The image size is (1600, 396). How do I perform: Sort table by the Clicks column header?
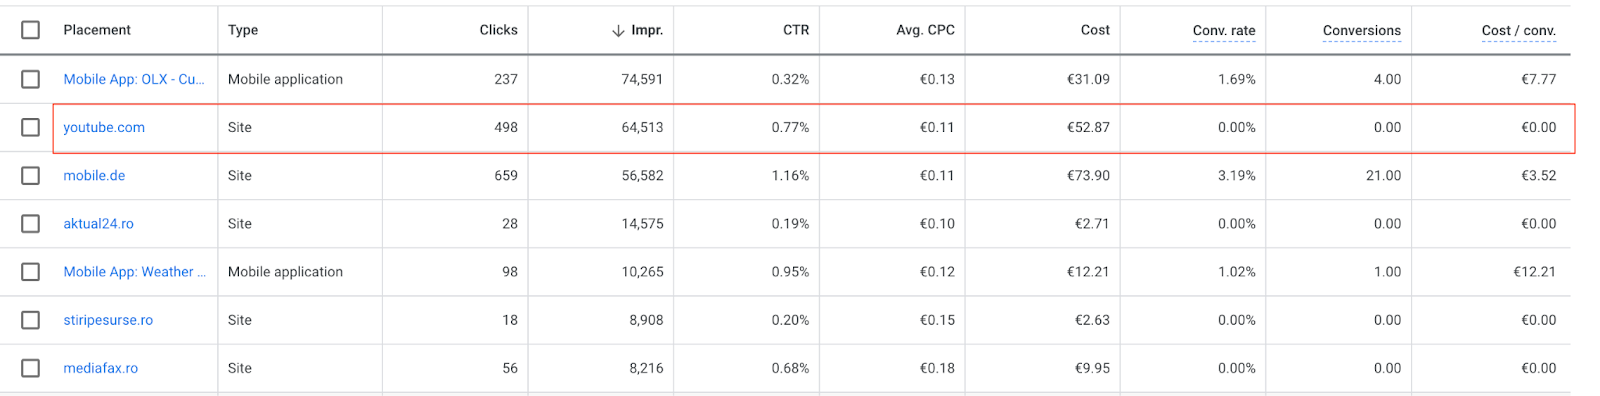click(498, 30)
